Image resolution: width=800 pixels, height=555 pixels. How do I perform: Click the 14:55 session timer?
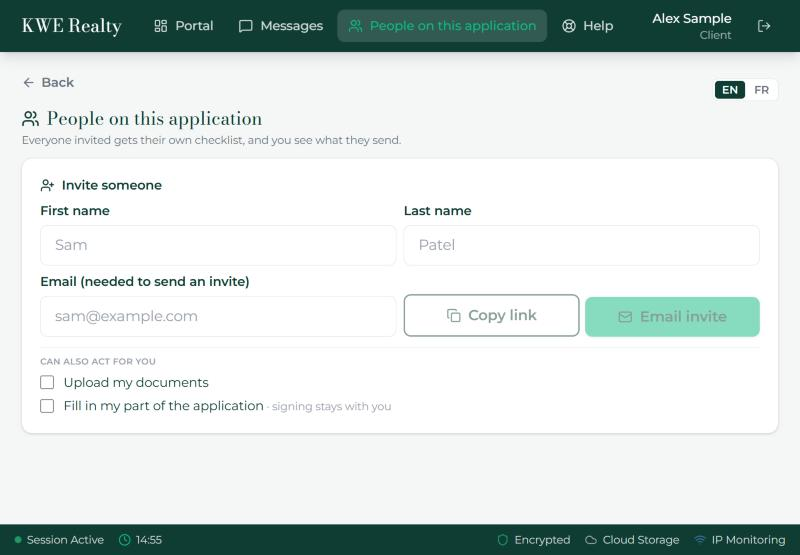149,540
